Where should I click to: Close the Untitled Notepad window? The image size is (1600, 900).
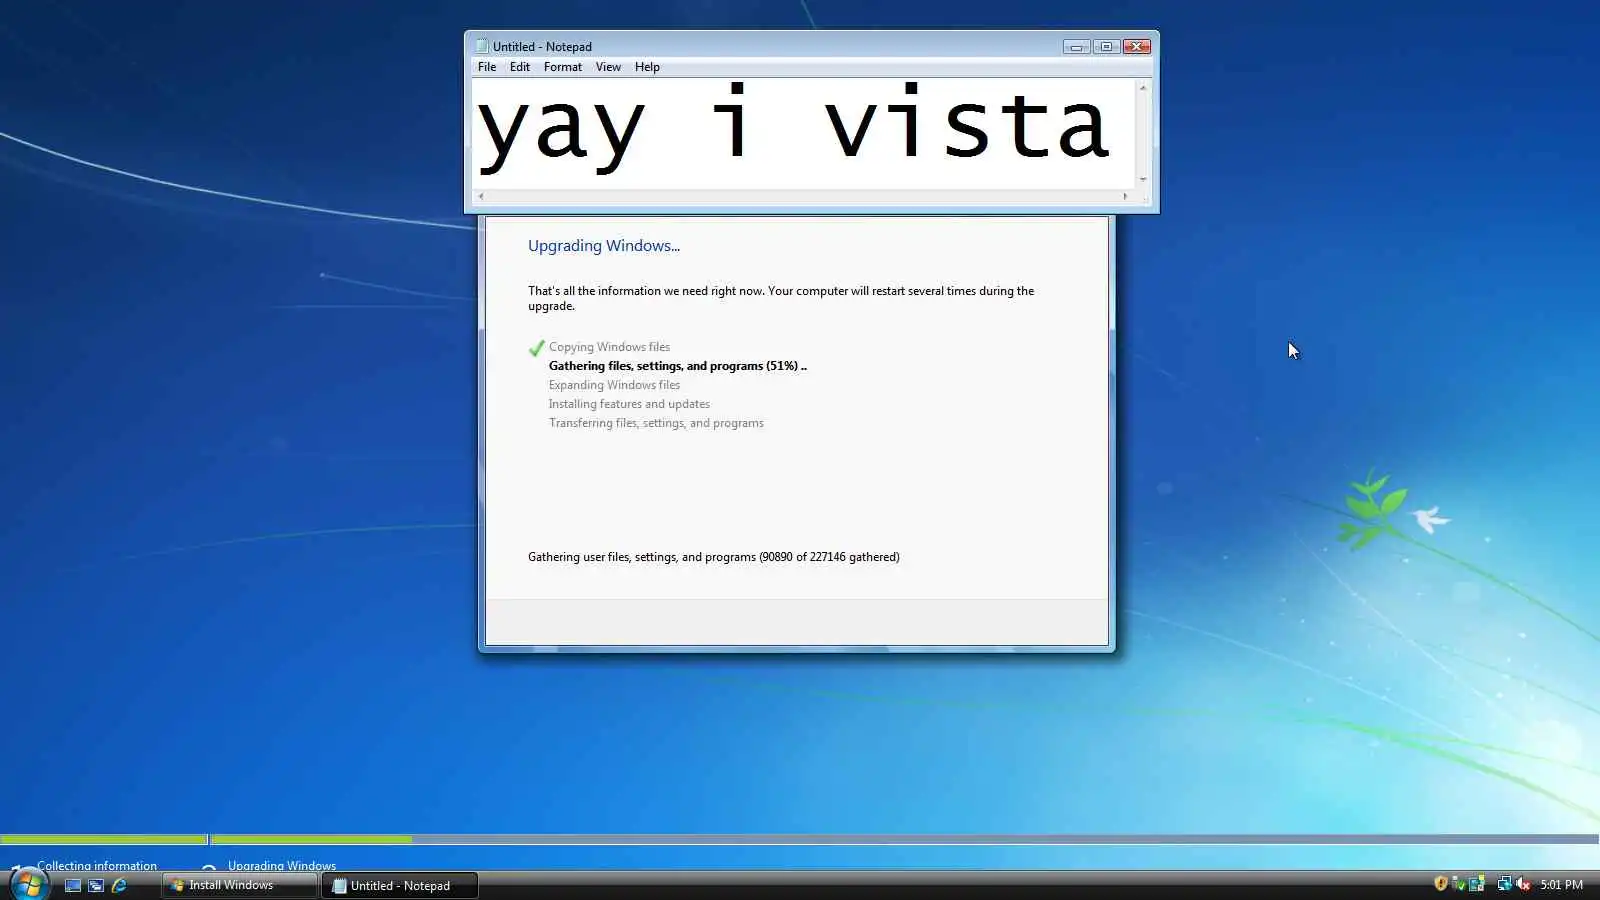1137,46
